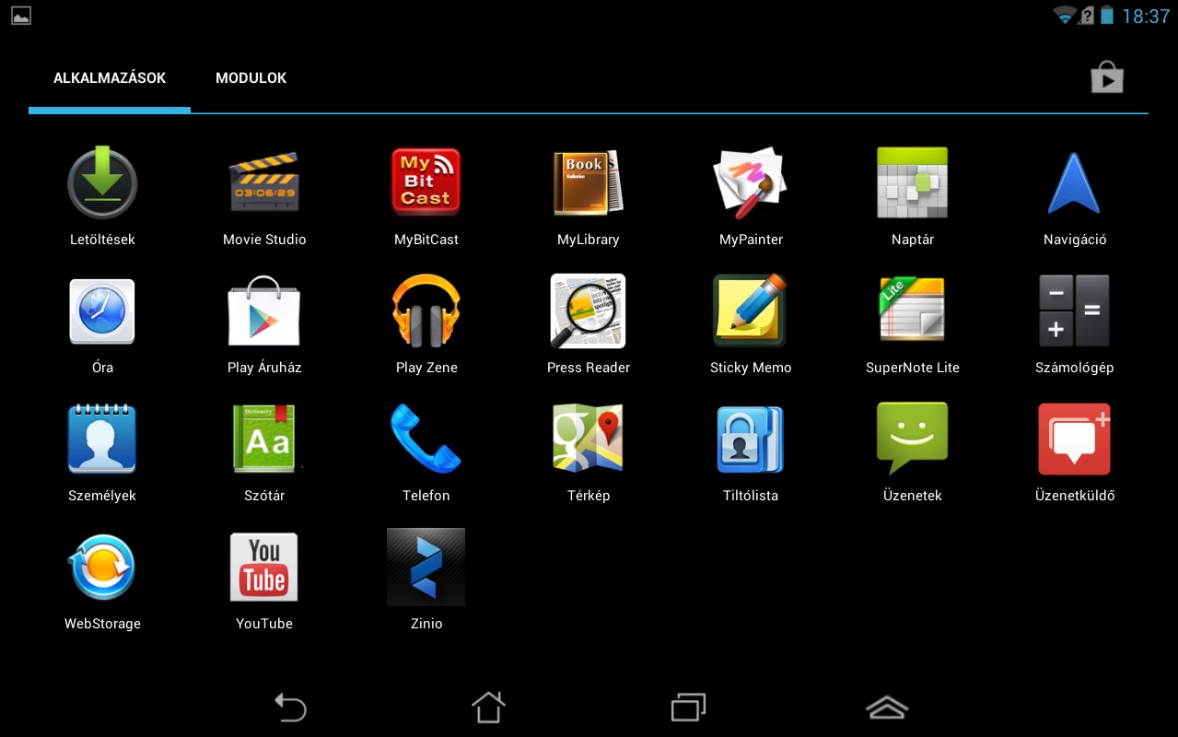Image resolution: width=1178 pixels, height=737 pixels.
Task: Open the Play Store shortcut in the header
Action: pos(1107,77)
